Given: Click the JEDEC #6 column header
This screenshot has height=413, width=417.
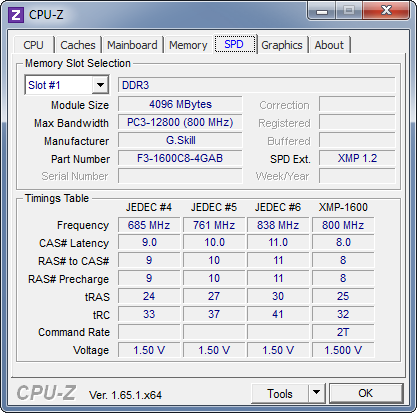Looking at the screenshot, I should pyautogui.click(x=278, y=207).
